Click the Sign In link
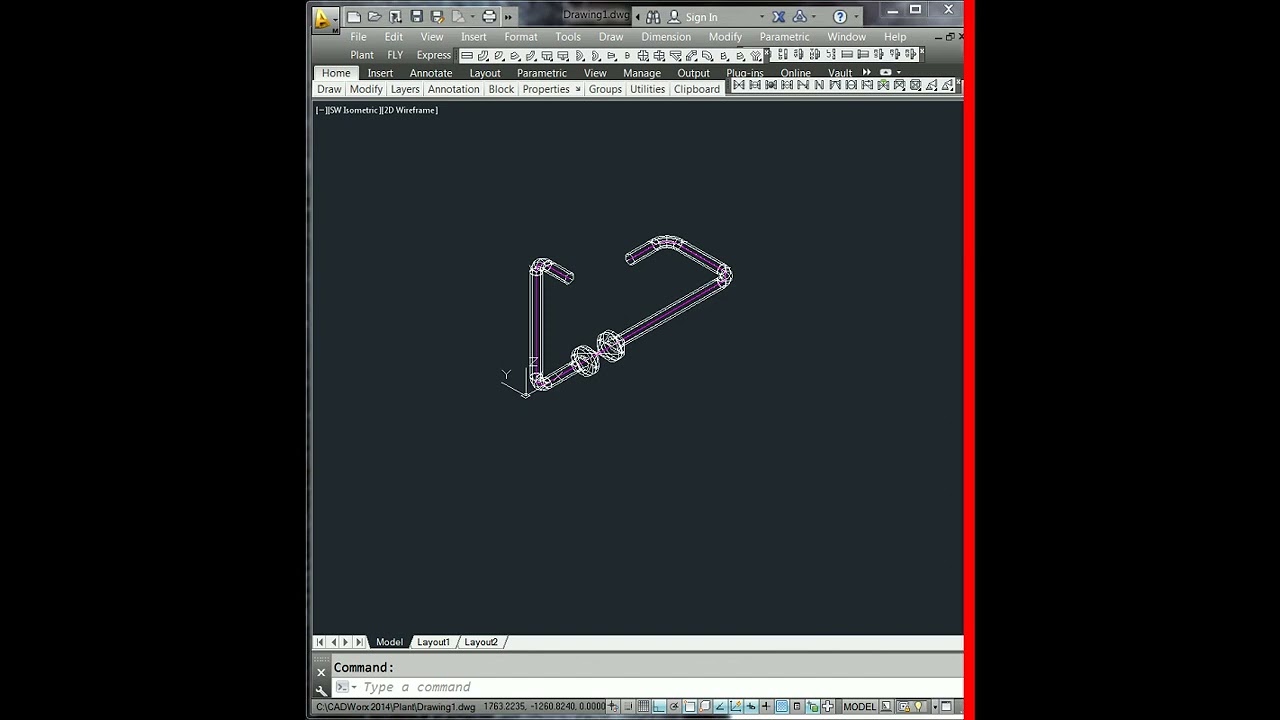 click(701, 17)
